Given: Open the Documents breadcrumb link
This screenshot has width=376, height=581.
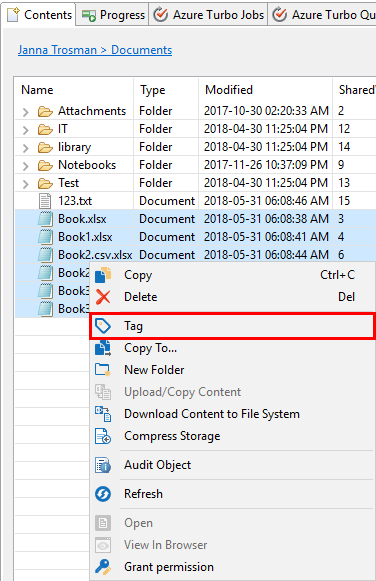Looking at the screenshot, I should [x=142, y=50].
